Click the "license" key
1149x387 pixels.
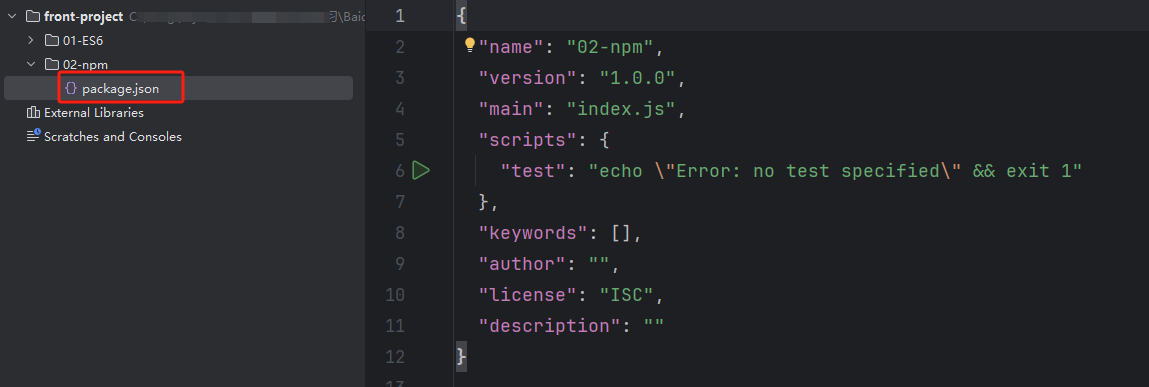coord(528,295)
